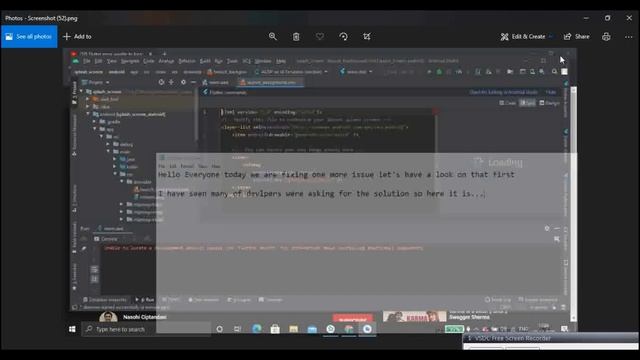Image resolution: width=640 pixels, height=360 pixels.
Task: Click the See all photos button
Action: click(x=29, y=36)
